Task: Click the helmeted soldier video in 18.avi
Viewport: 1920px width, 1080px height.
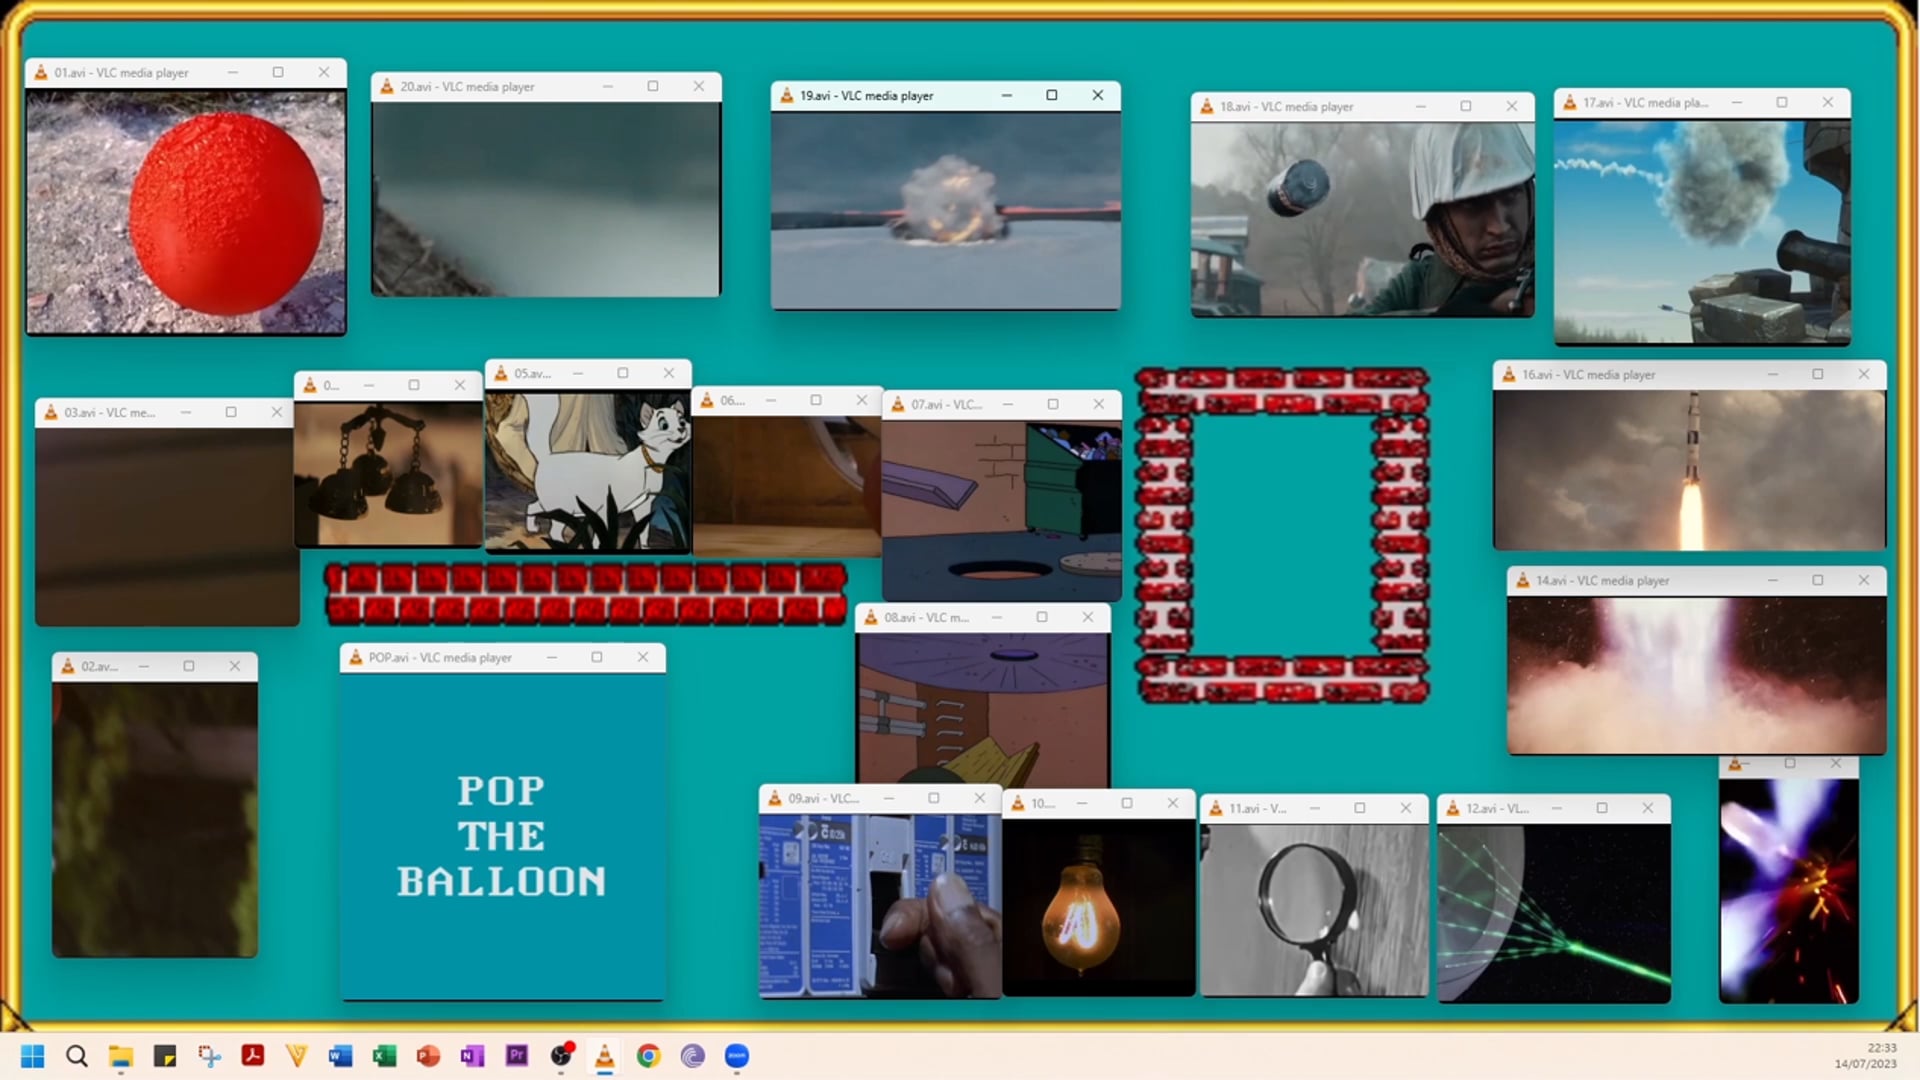Action: (x=1362, y=219)
